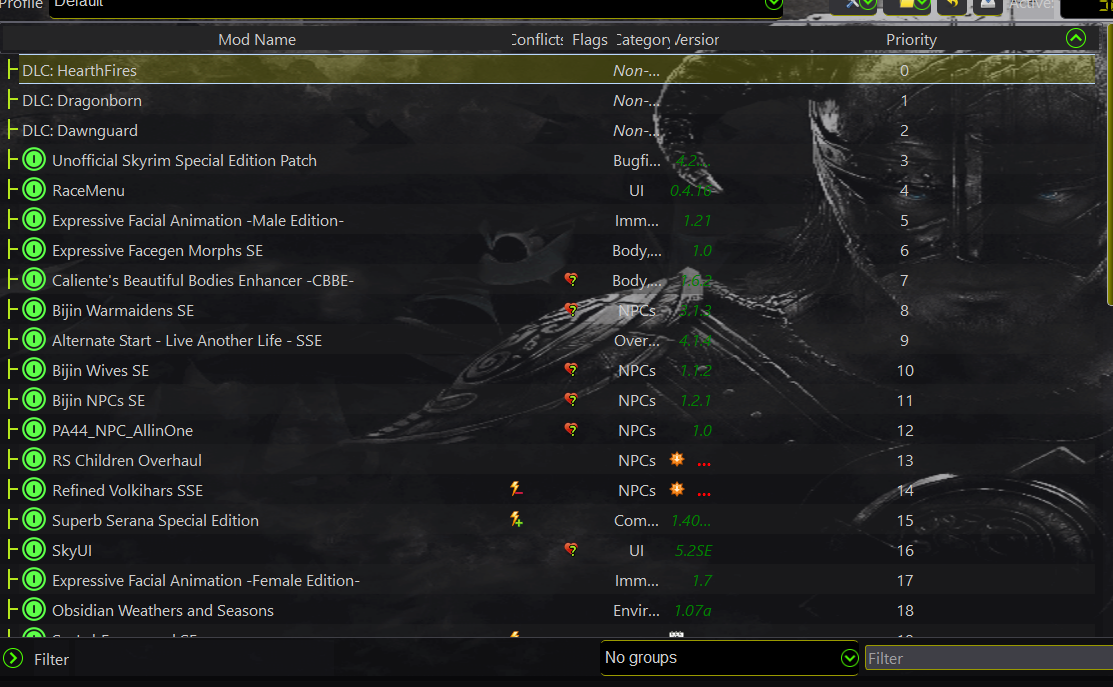The image size is (1113, 687).
Task: Click the 1.07a version of Obsidian Weathers
Action: (692, 610)
